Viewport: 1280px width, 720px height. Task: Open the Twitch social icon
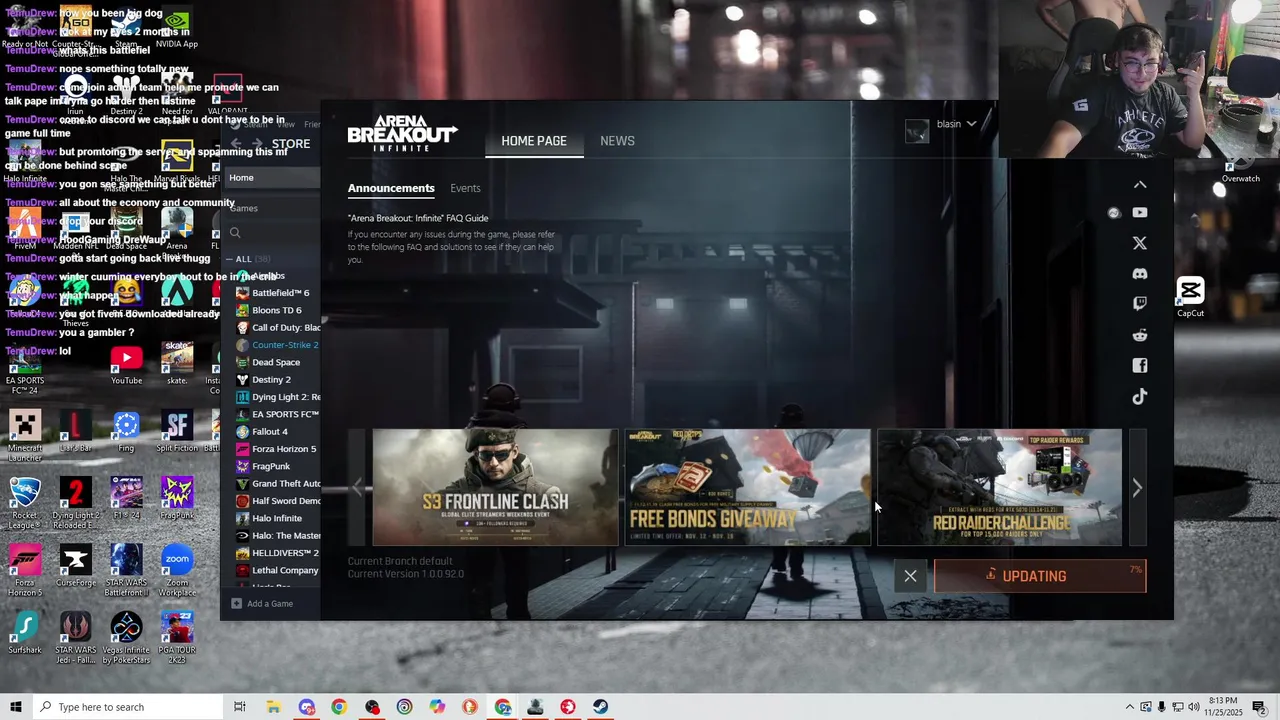tap(1140, 304)
